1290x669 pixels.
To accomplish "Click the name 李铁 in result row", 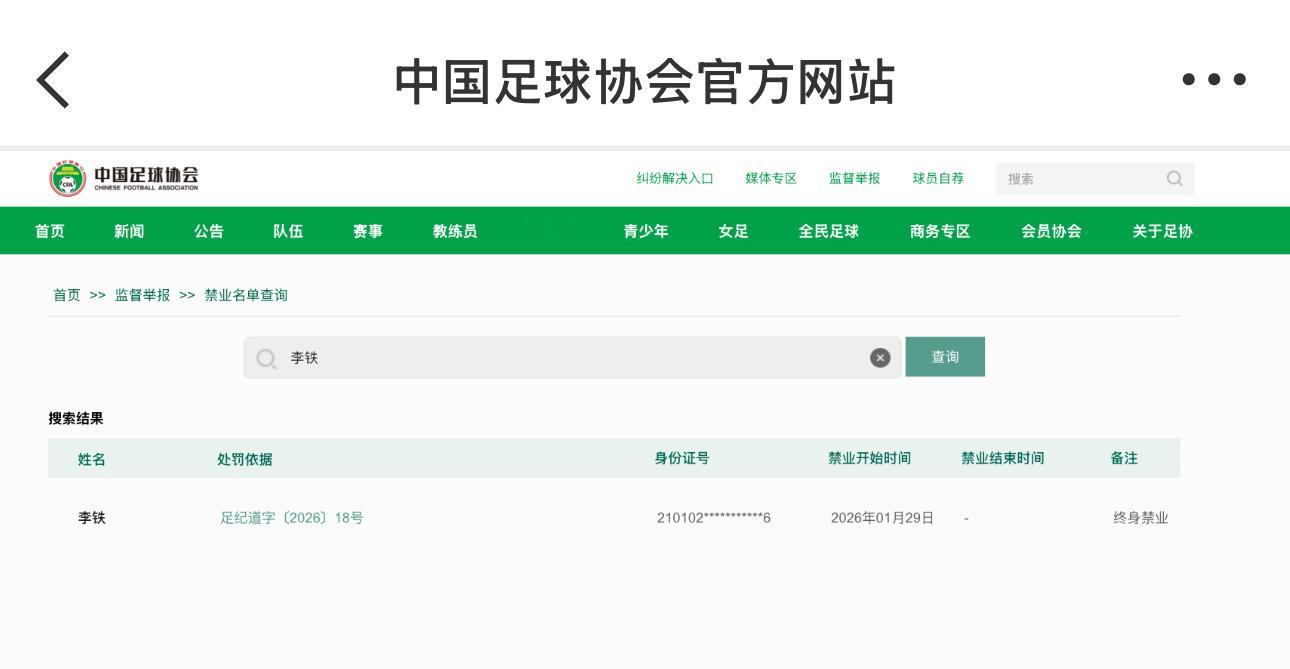I will click(x=92, y=518).
